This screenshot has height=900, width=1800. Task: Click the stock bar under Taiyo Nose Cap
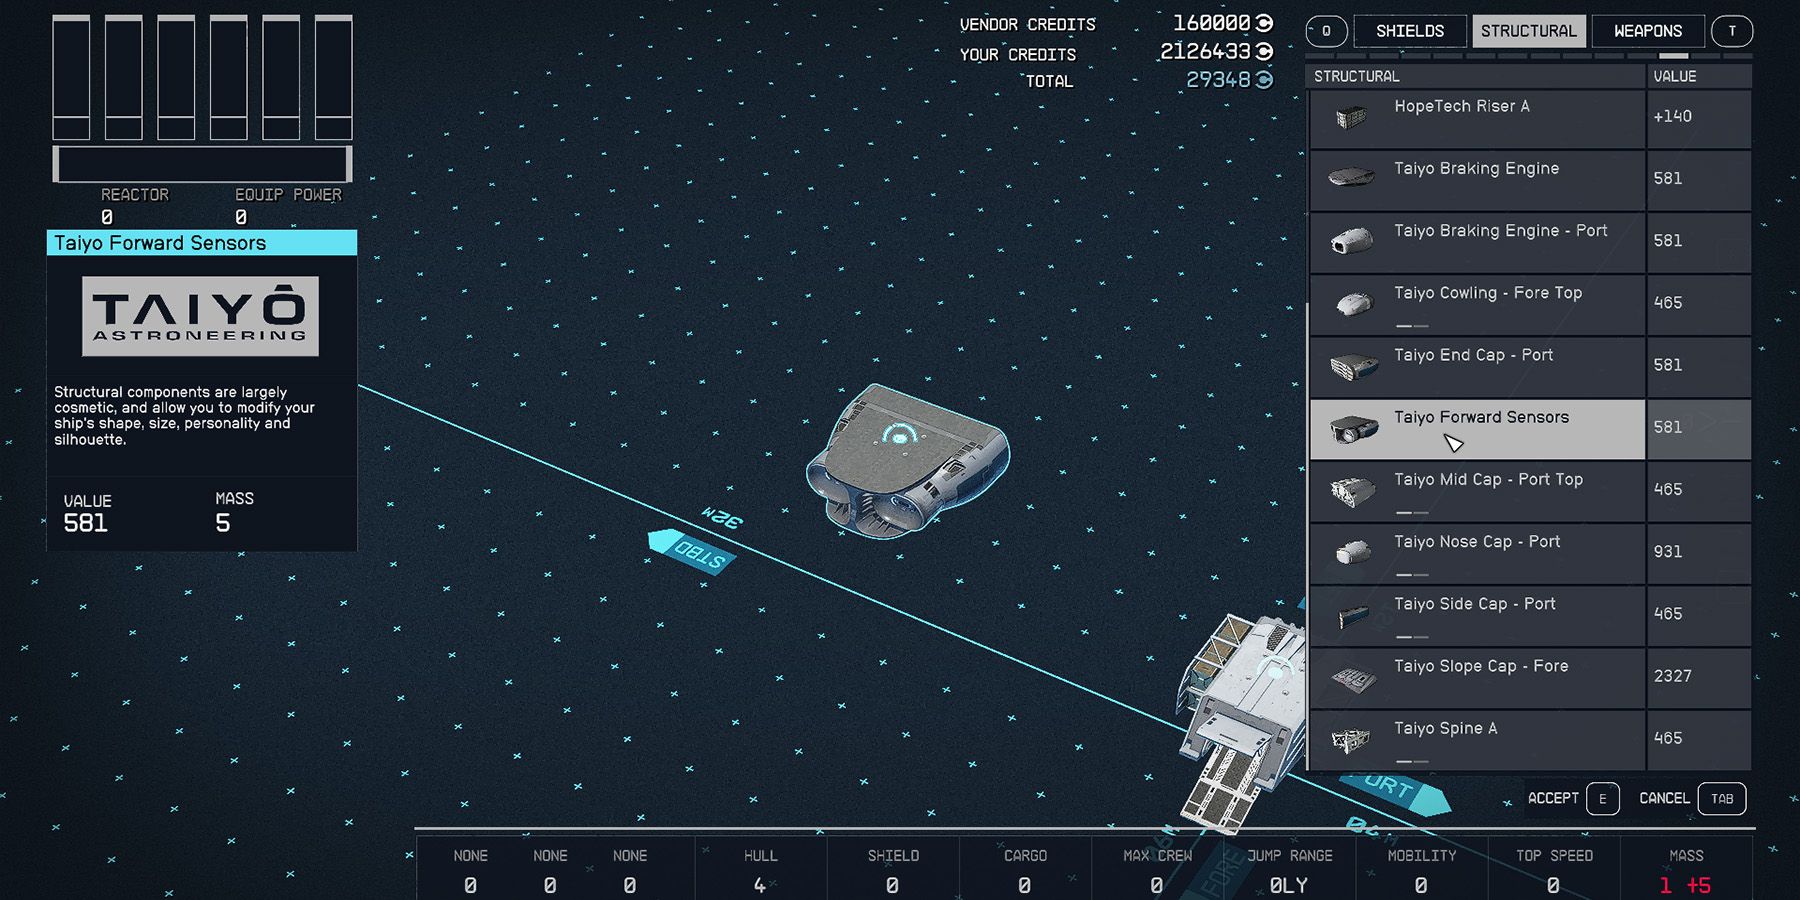tap(1410, 573)
